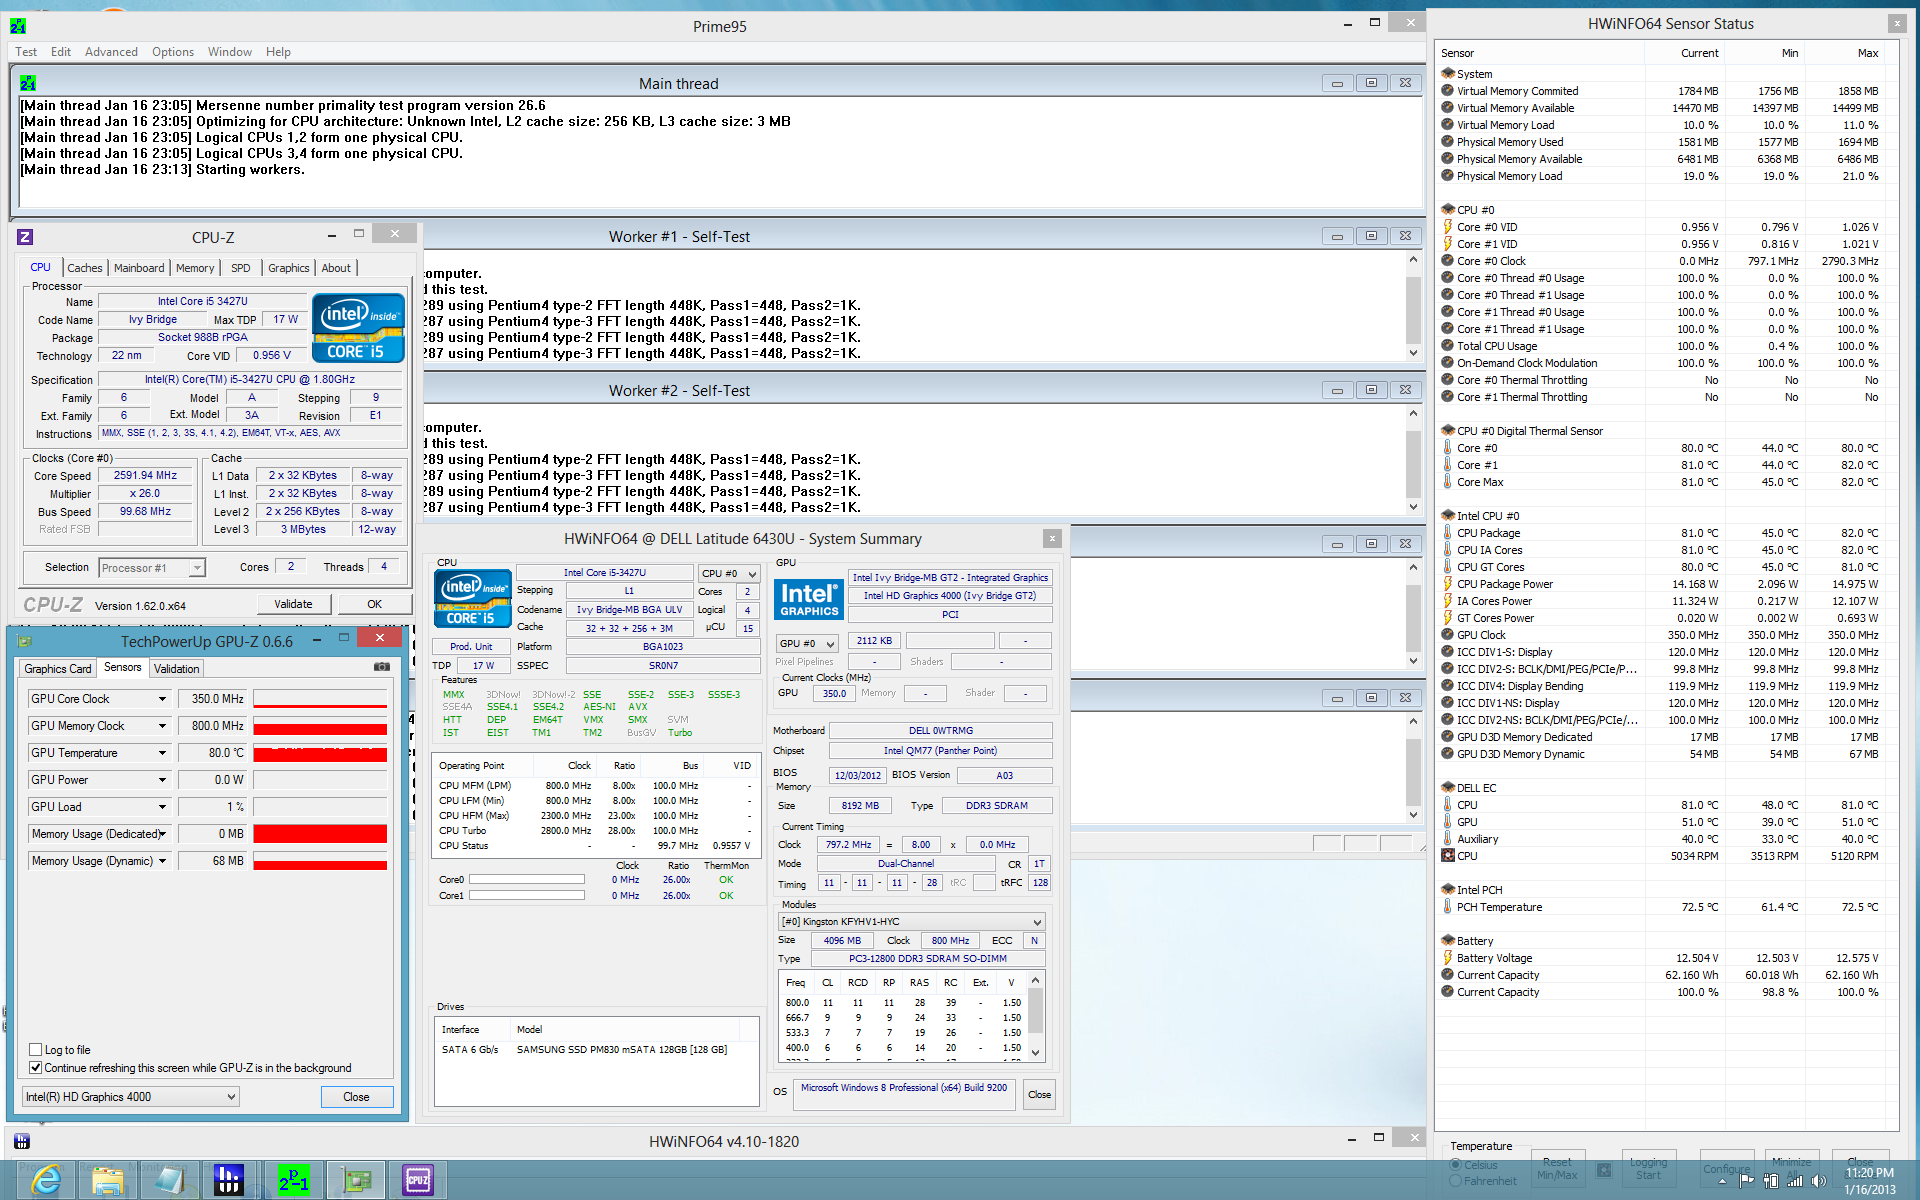
Task: Click the File Explorer taskbar icon
Action: tap(107, 1180)
